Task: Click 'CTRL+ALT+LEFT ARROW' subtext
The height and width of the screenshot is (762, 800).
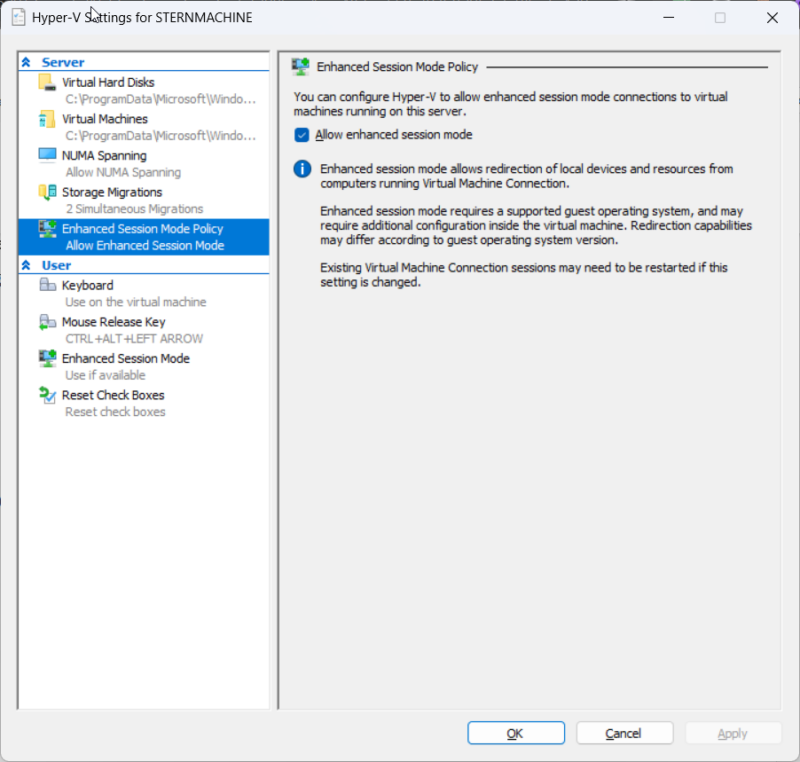Action: [x=134, y=339]
